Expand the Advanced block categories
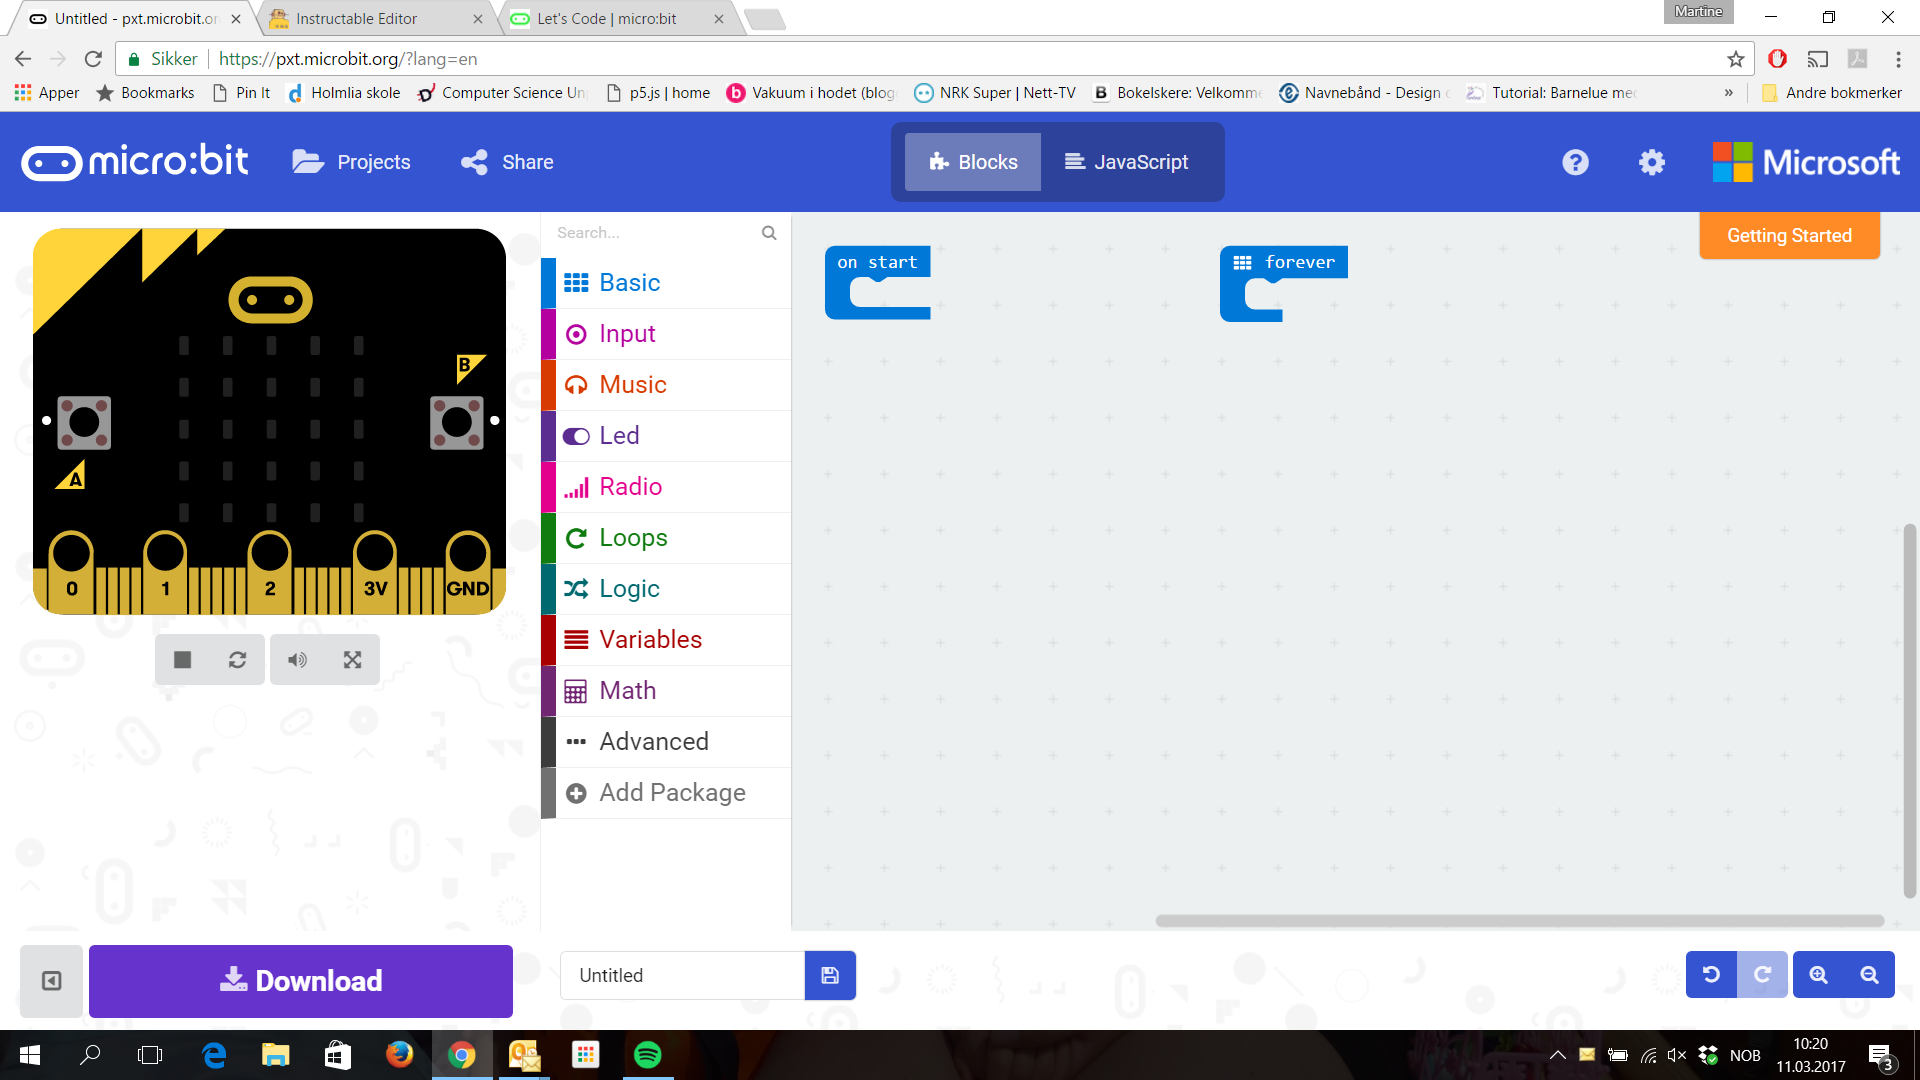This screenshot has width=1920, height=1080. click(653, 742)
